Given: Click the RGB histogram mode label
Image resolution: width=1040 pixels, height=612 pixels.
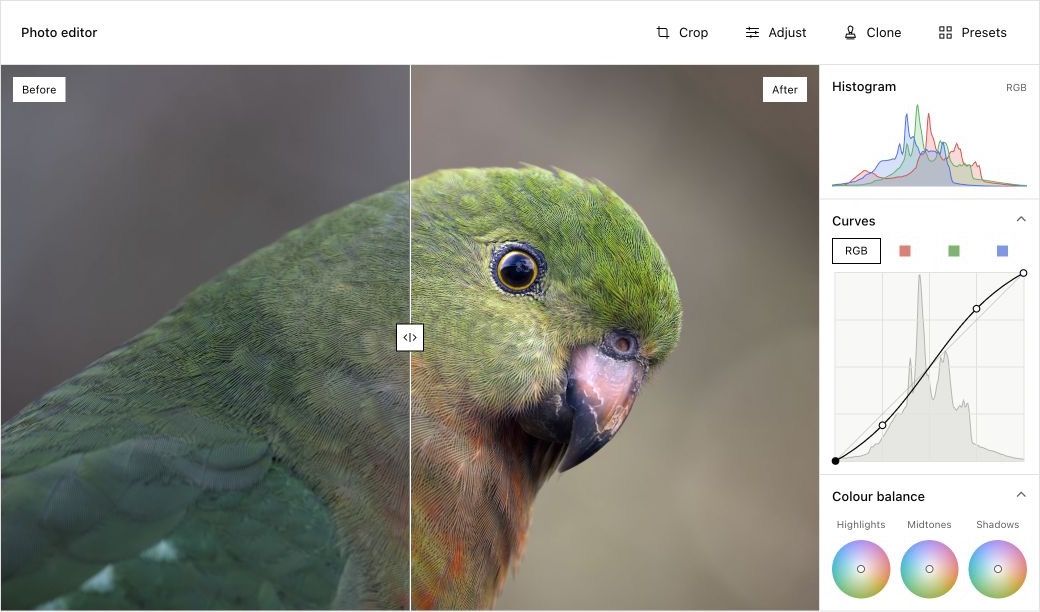Looking at the screenshot, I should (x=1015, y=88).
